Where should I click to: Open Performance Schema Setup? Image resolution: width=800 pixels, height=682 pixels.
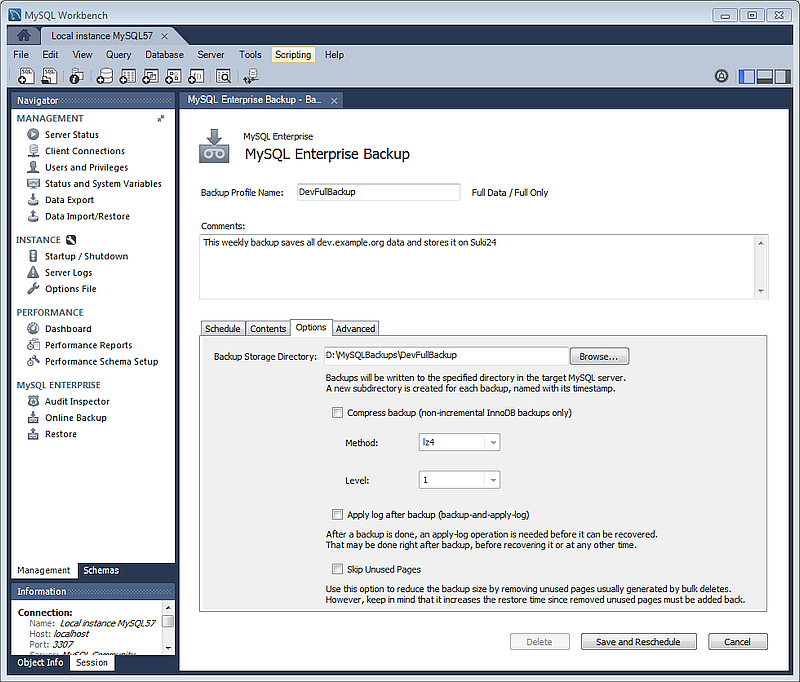(x=102, y=361)
